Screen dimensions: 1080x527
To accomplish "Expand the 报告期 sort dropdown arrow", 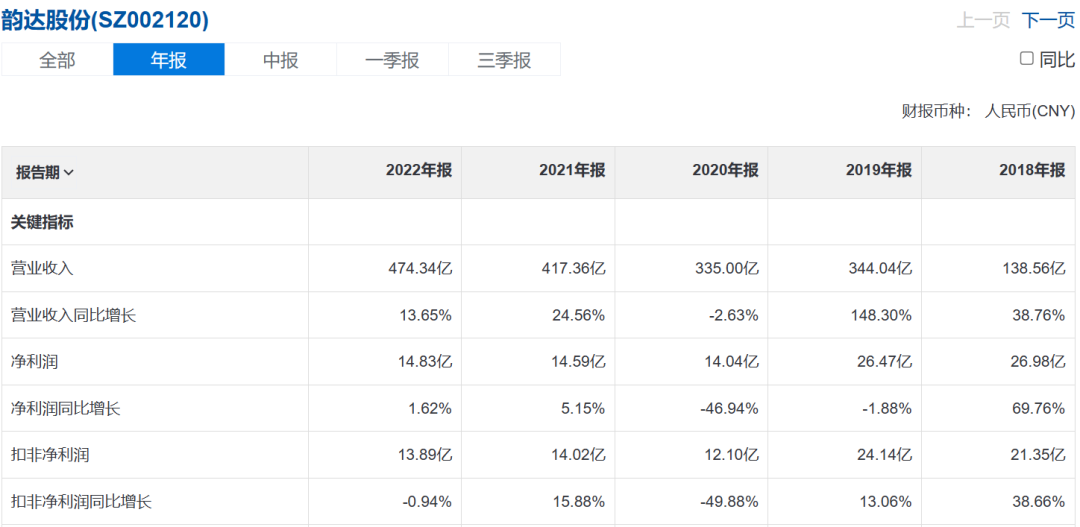I will (69, 172).
